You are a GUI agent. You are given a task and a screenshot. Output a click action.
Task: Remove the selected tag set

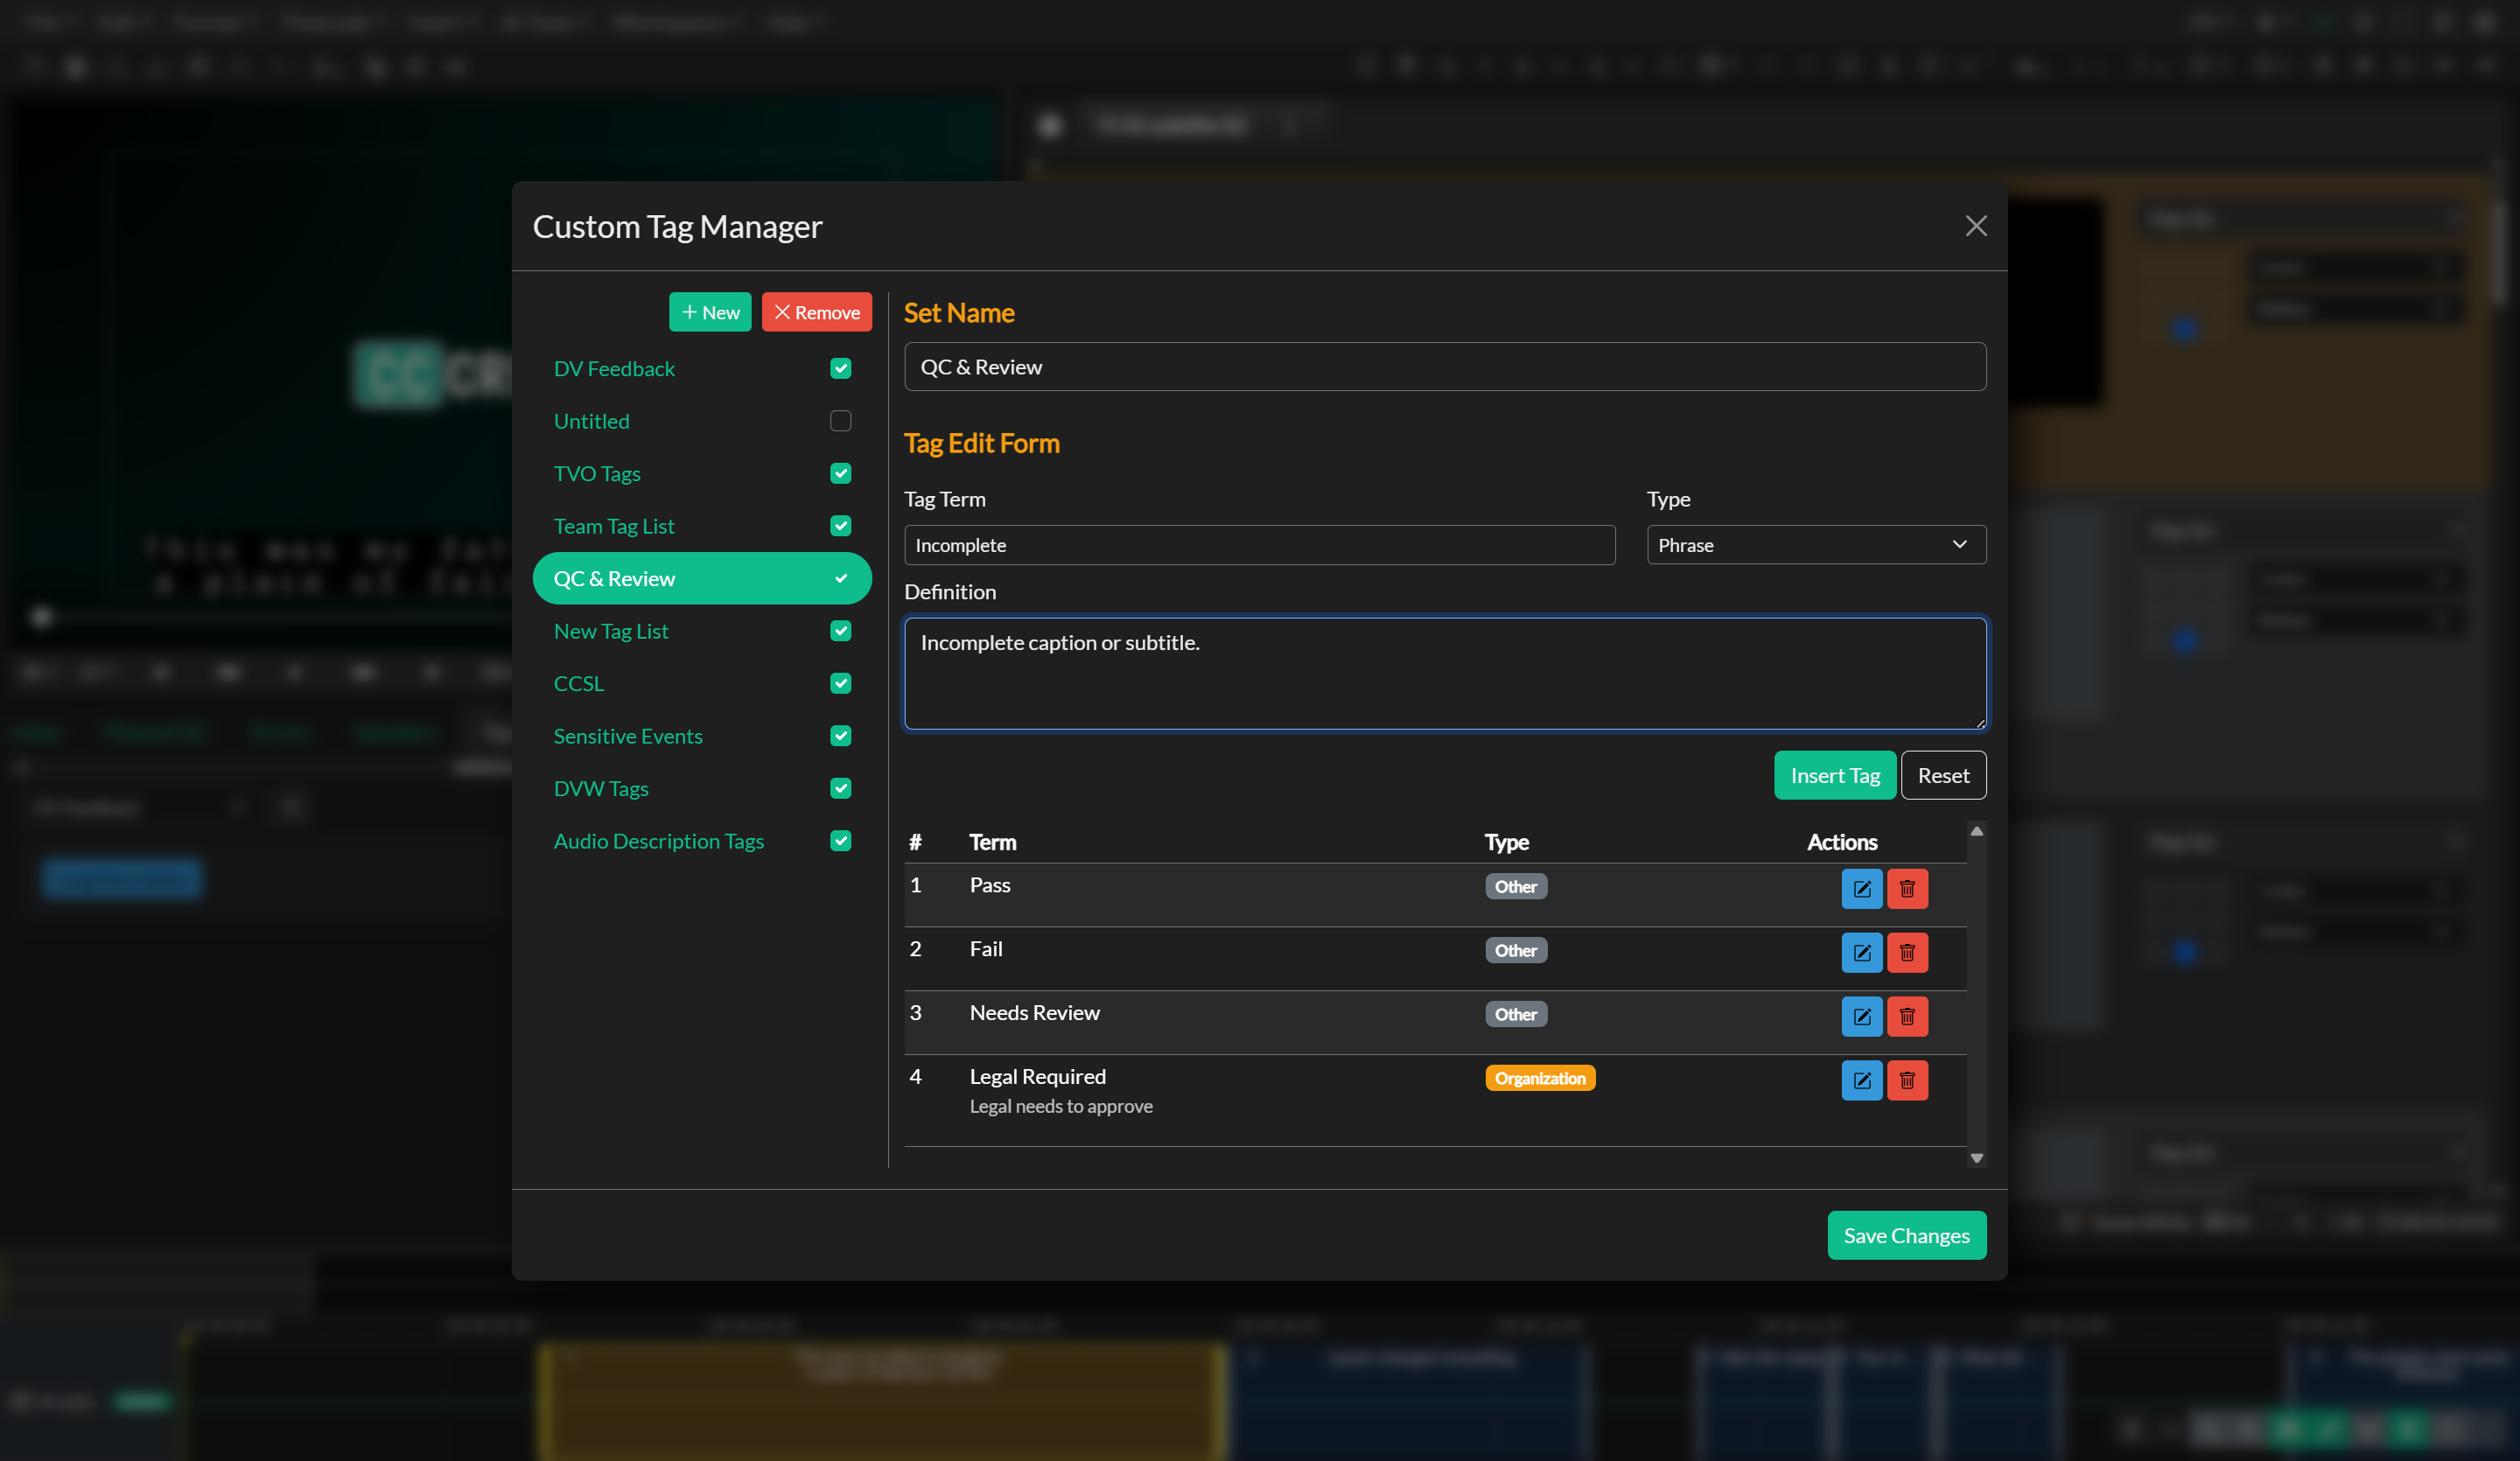pyautogui.click(x=816, y=312)
